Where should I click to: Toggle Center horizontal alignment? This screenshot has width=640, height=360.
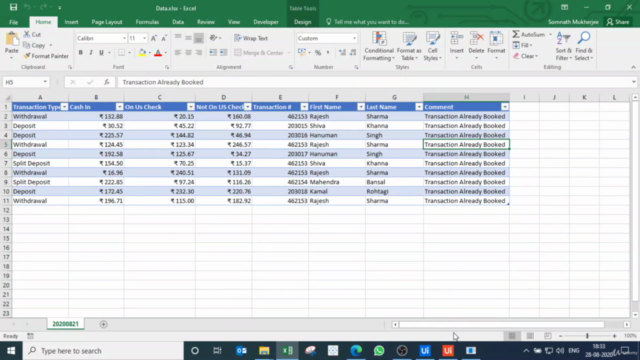[188, 52]
